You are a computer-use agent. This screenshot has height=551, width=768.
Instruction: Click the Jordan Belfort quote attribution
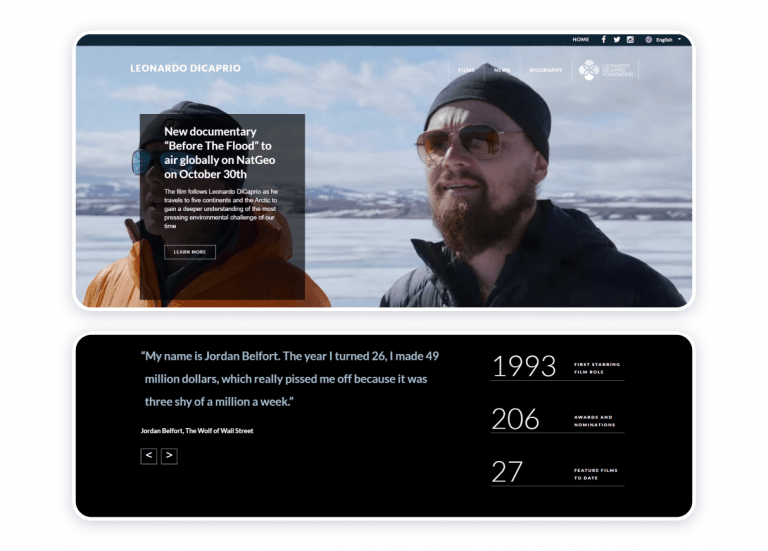[197, 431]
